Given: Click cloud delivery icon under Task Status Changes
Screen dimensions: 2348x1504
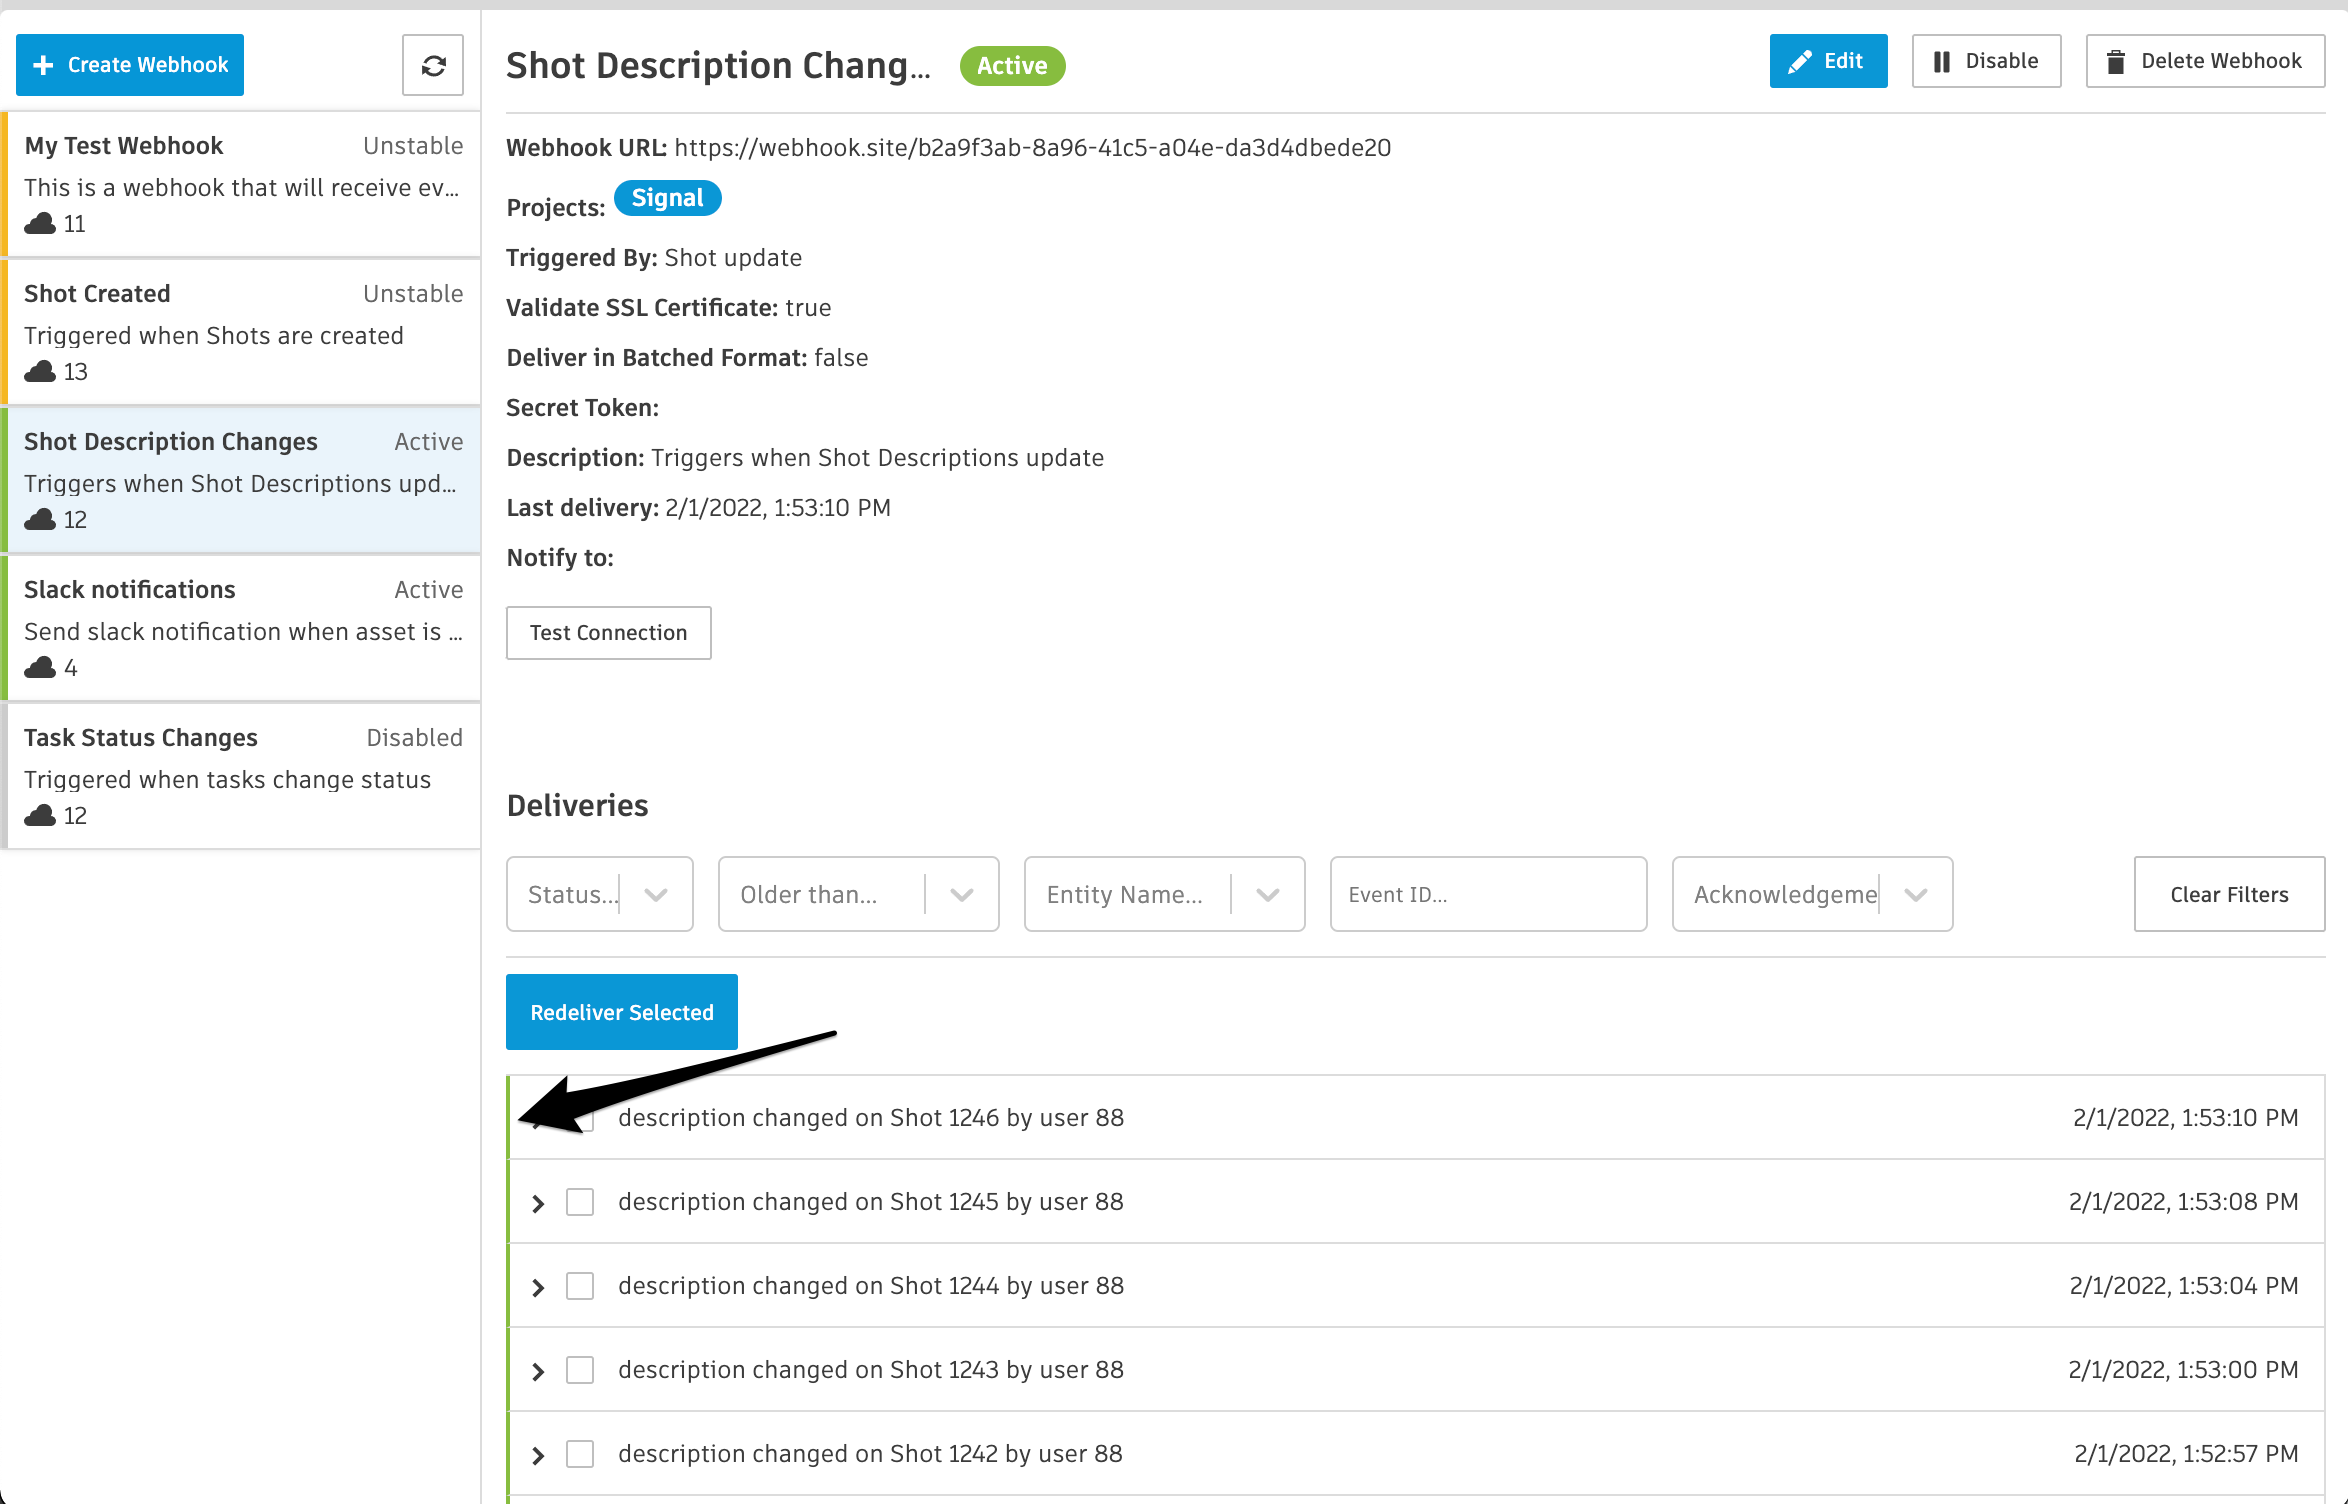Looking at the screenshot, I should click(40, 815).
